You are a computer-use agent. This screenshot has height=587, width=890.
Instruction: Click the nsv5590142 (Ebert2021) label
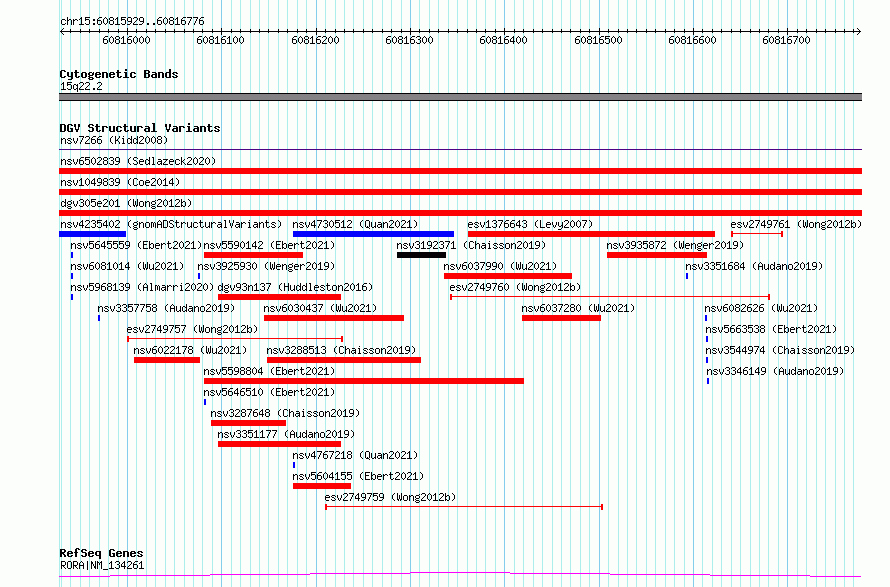(x=269, y=245)
